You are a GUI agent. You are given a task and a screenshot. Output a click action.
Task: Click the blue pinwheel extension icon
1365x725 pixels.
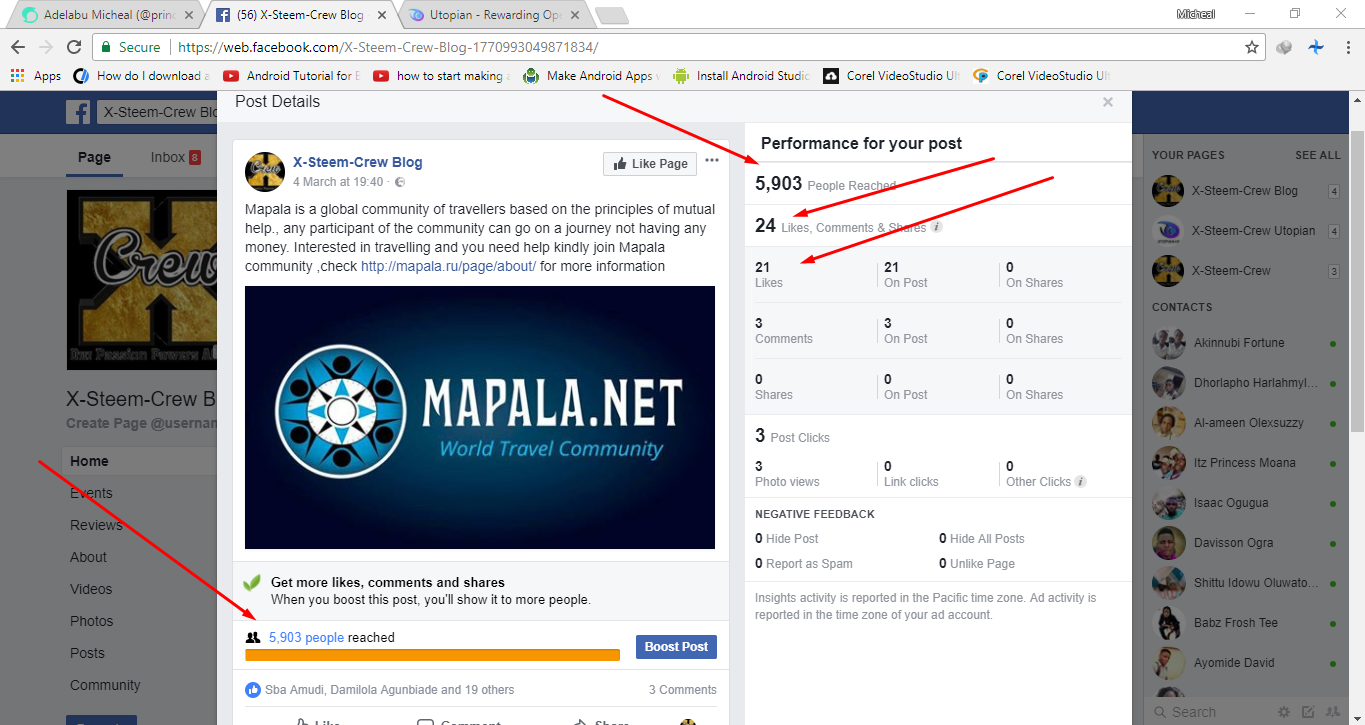click(1316, 47)
